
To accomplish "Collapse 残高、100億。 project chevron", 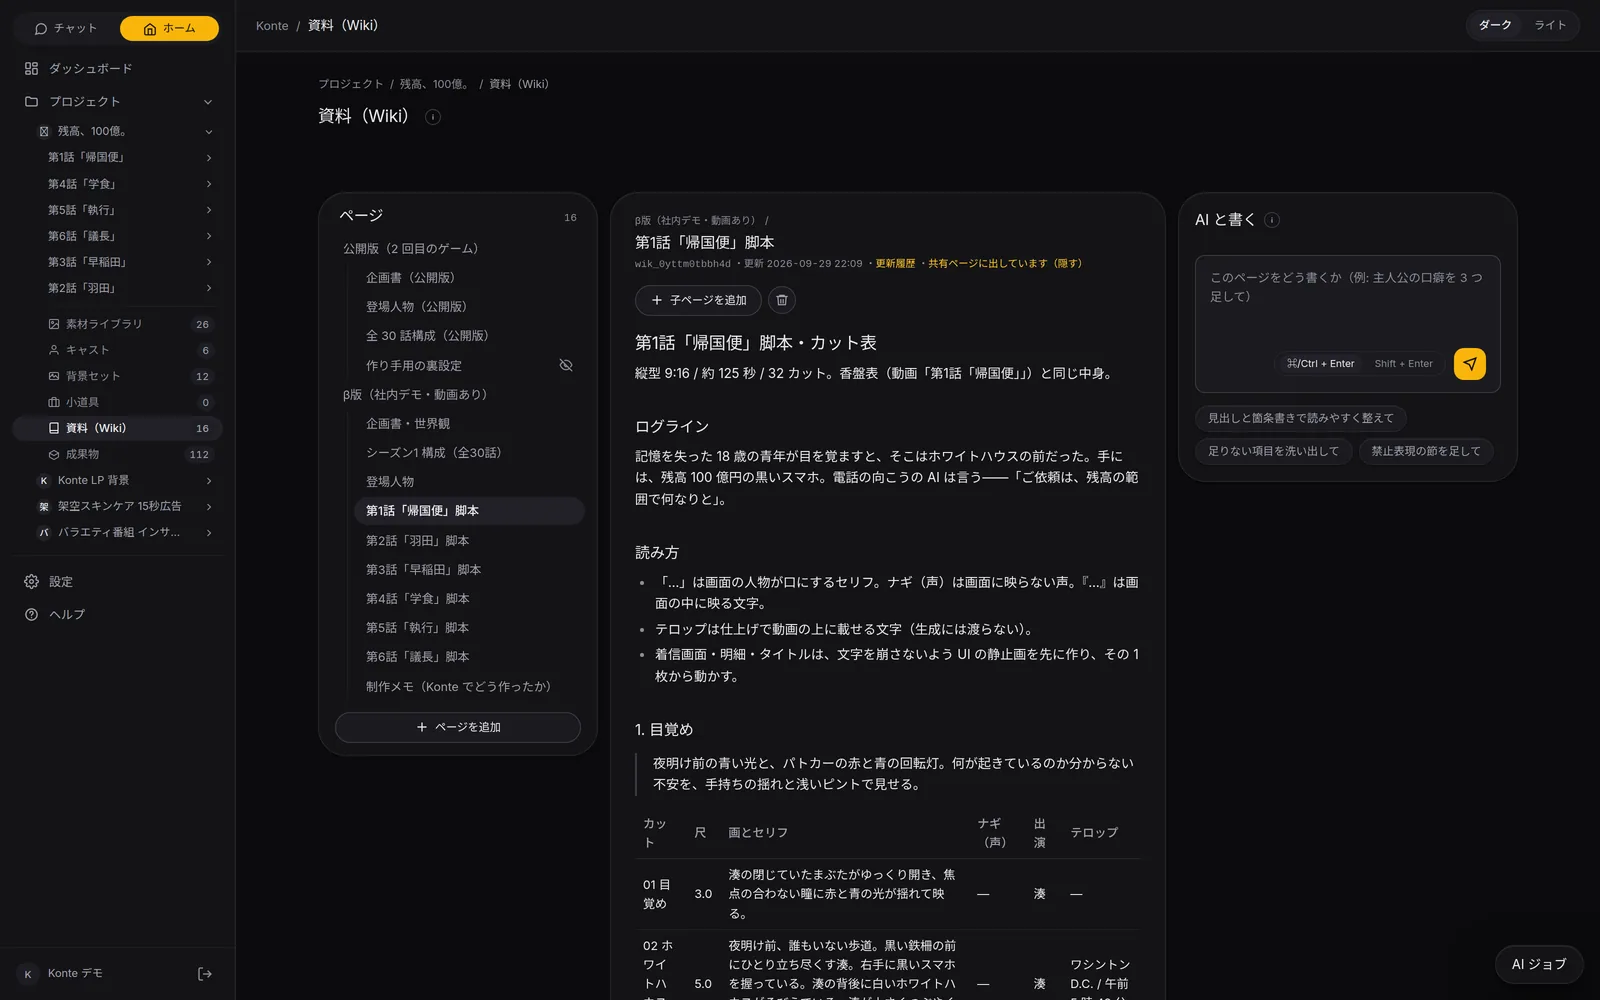I will point(208,132).
